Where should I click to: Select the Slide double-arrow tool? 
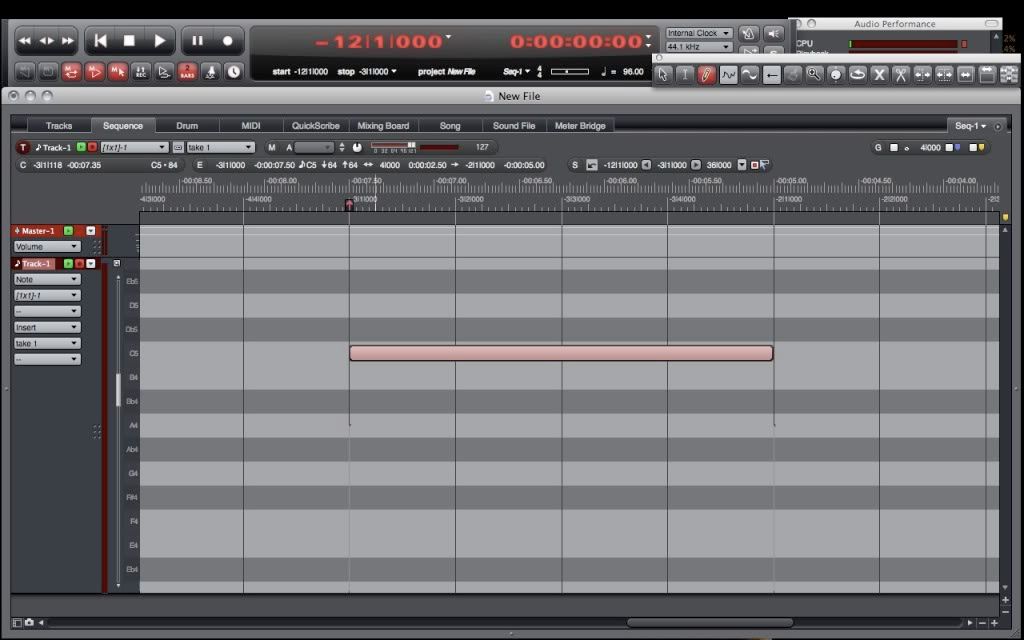965,75
